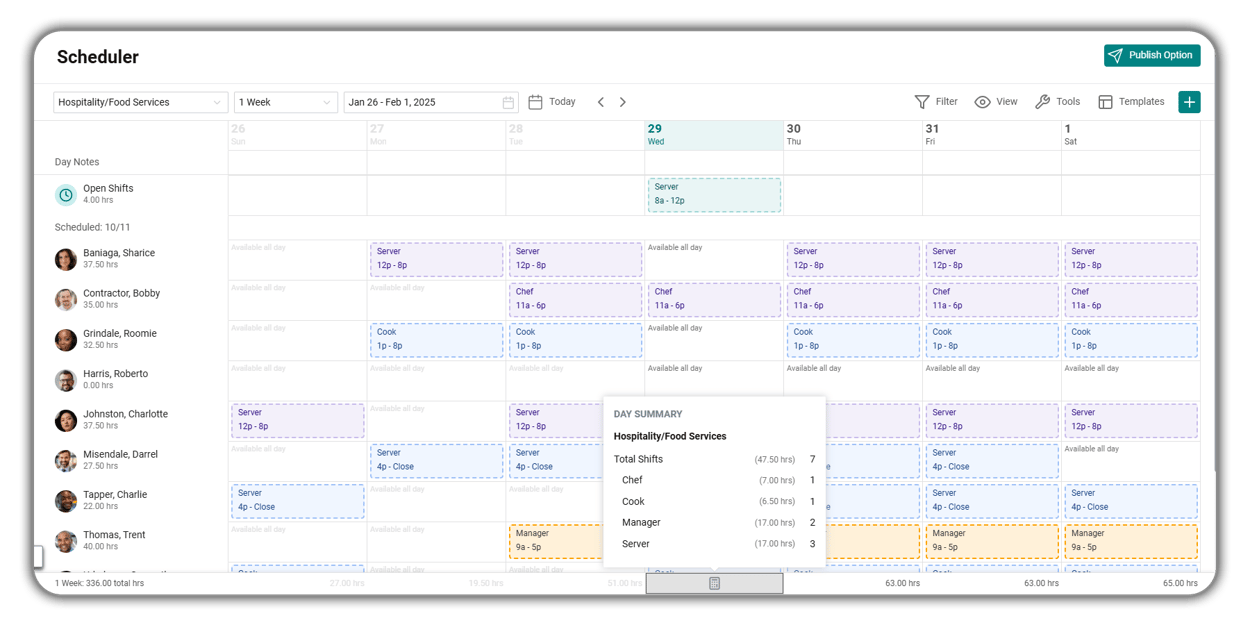The image size is (1250, 625).
Task: Click the next week chevron arrow
Action: tap(622, 101)
